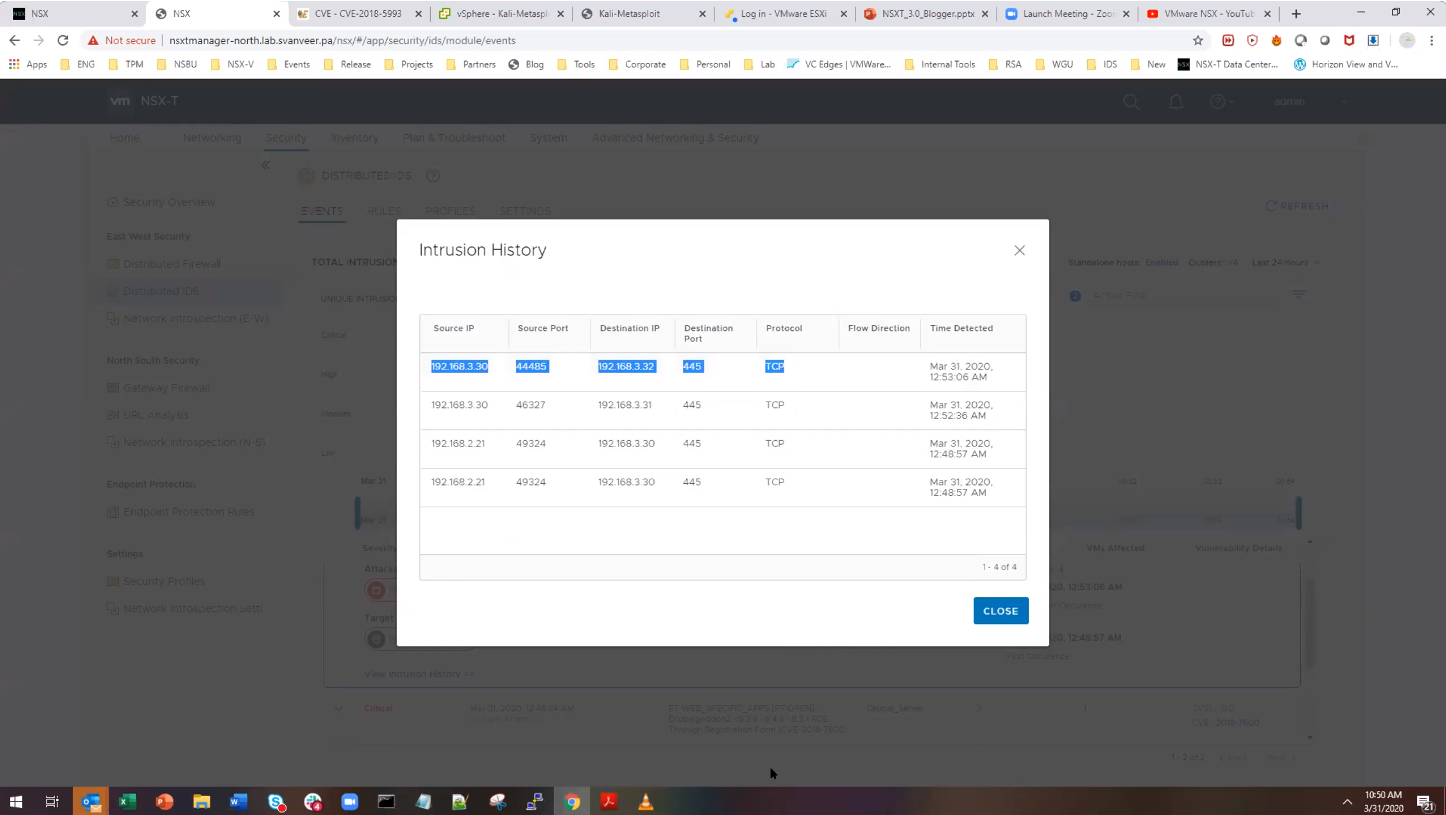Click the blue CLOSE button

[x=1000, y=611]
